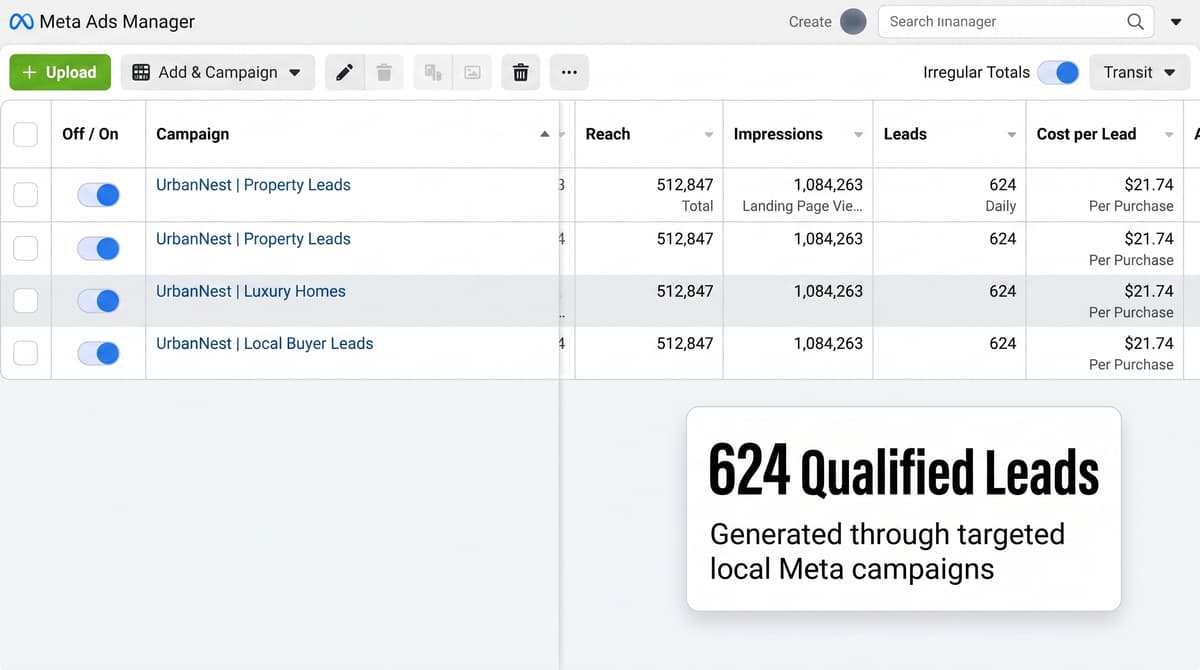
Task: Click the Irregular Totals label text
Action: click(976, 72)
